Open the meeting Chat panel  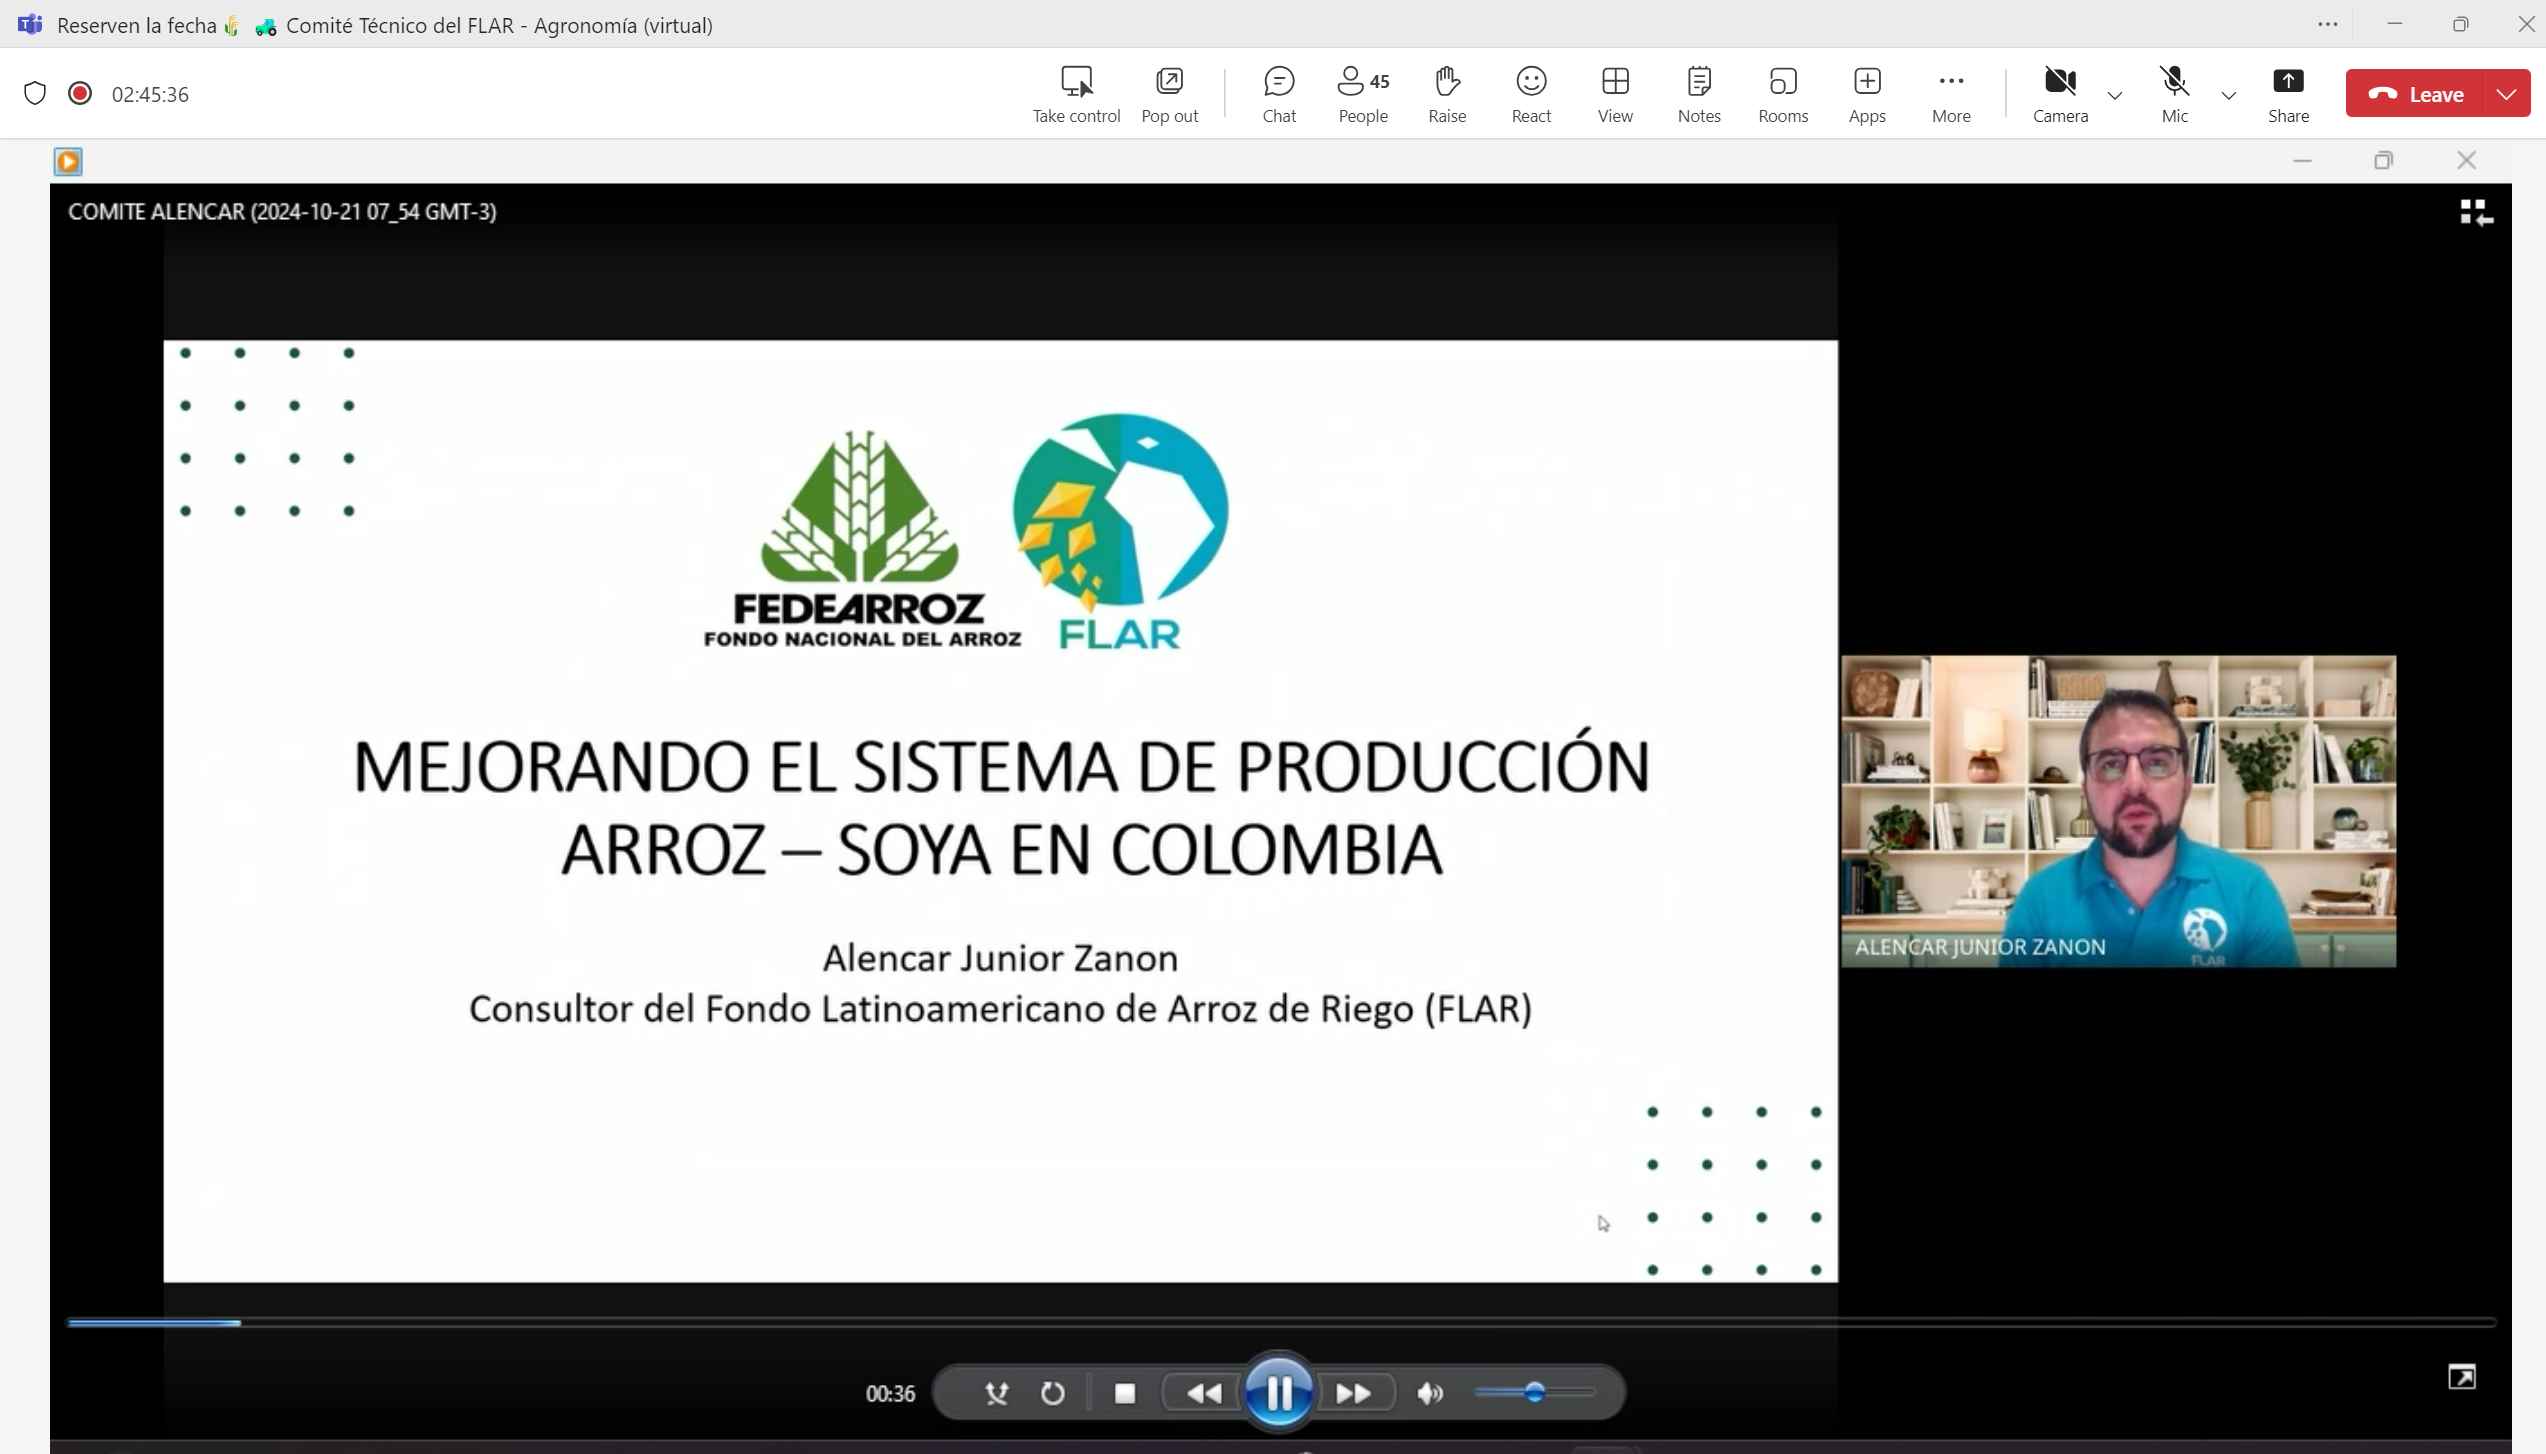[x=1279, y=95]
